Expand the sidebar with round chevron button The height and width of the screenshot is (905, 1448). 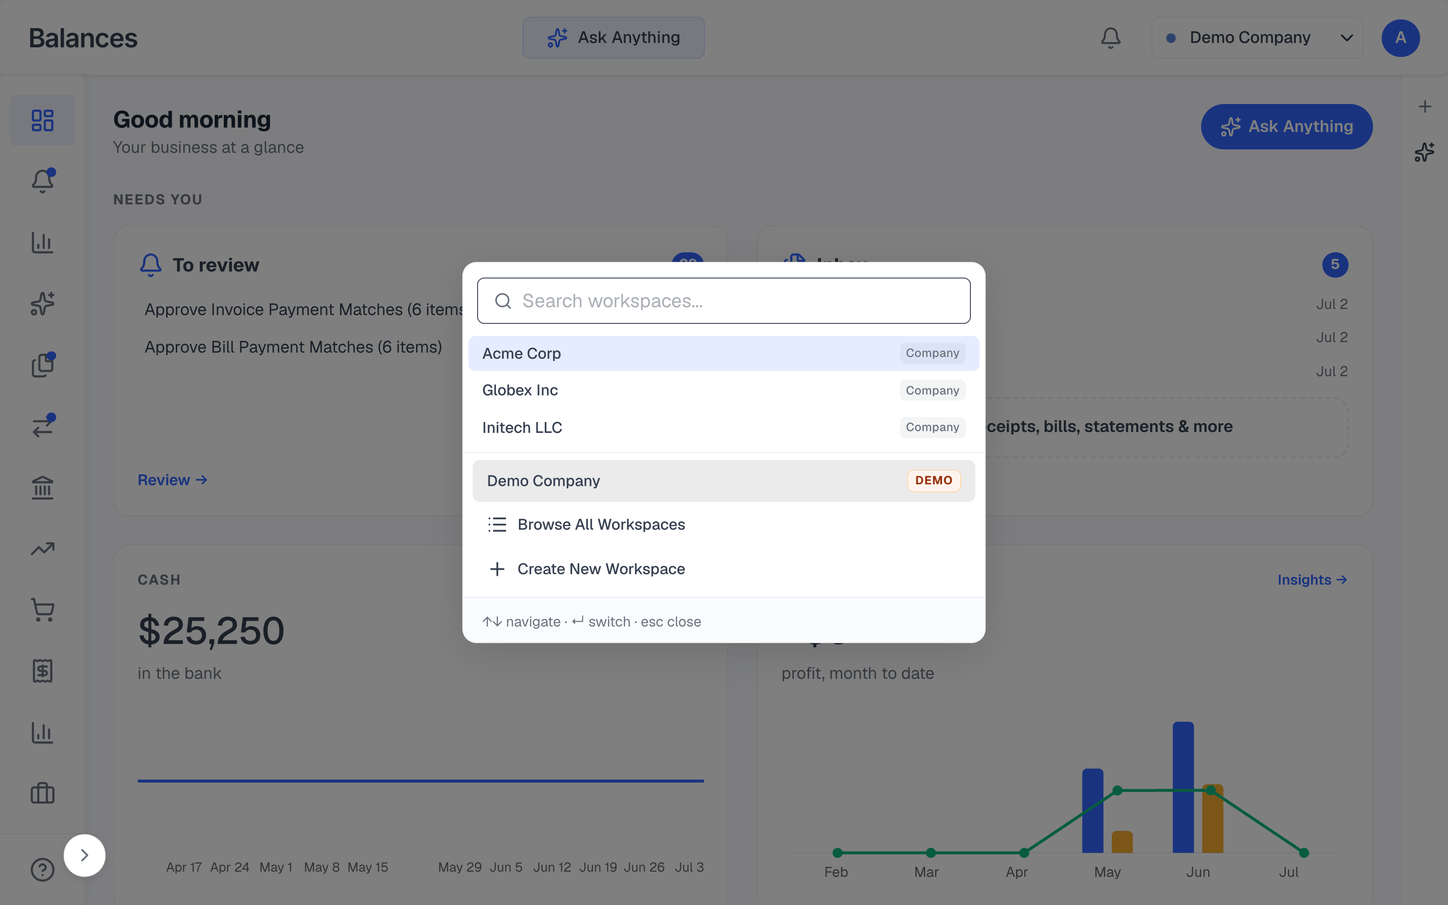point(85,856)
